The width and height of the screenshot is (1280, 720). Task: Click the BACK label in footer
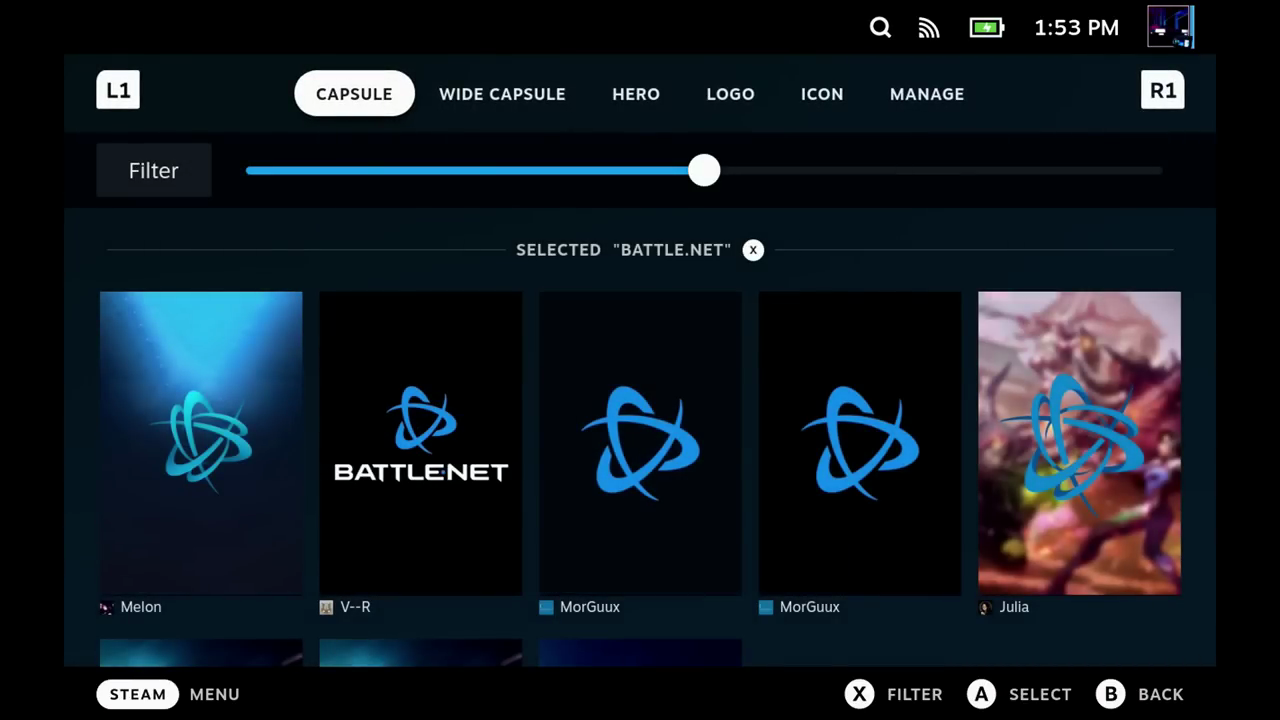[1161, 694]
